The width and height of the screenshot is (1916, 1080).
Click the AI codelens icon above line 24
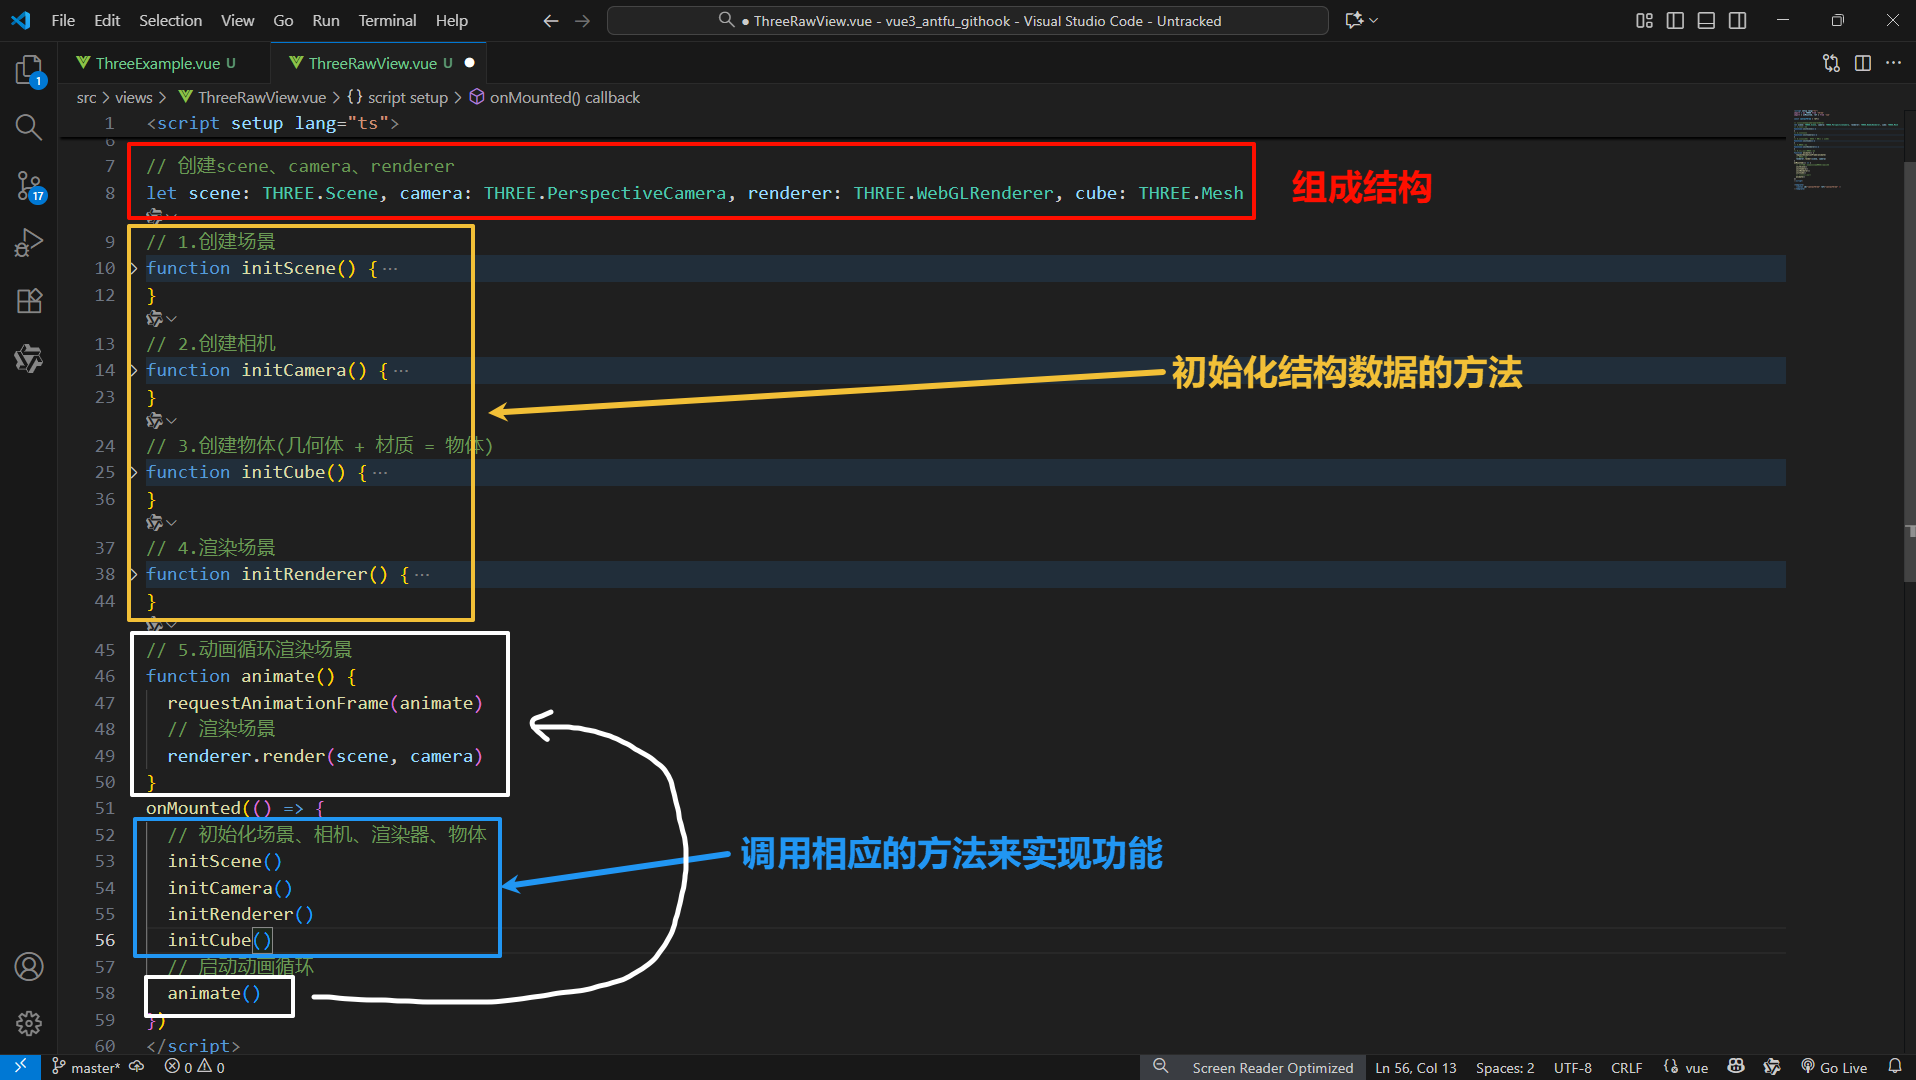pyautogui.click(x=154, y=421)
